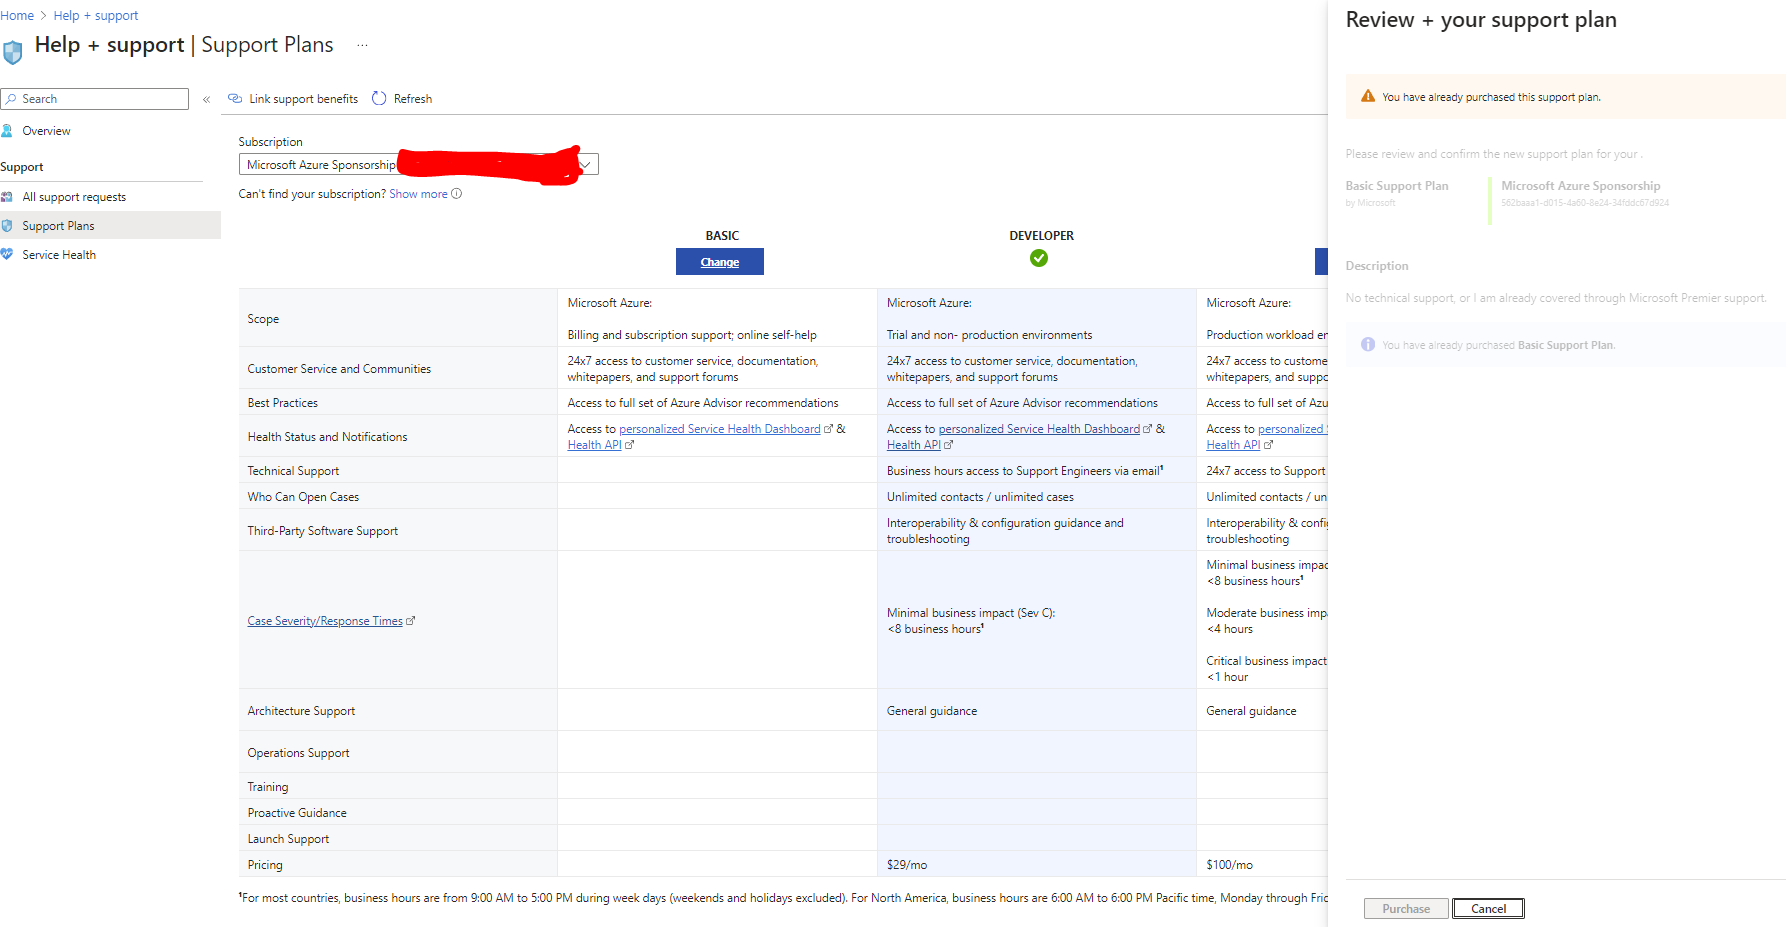This screenshot has width=1786, height=927.
Task: Open Basic plan's personalized Service Health Dashboard link
Action: 720,429
